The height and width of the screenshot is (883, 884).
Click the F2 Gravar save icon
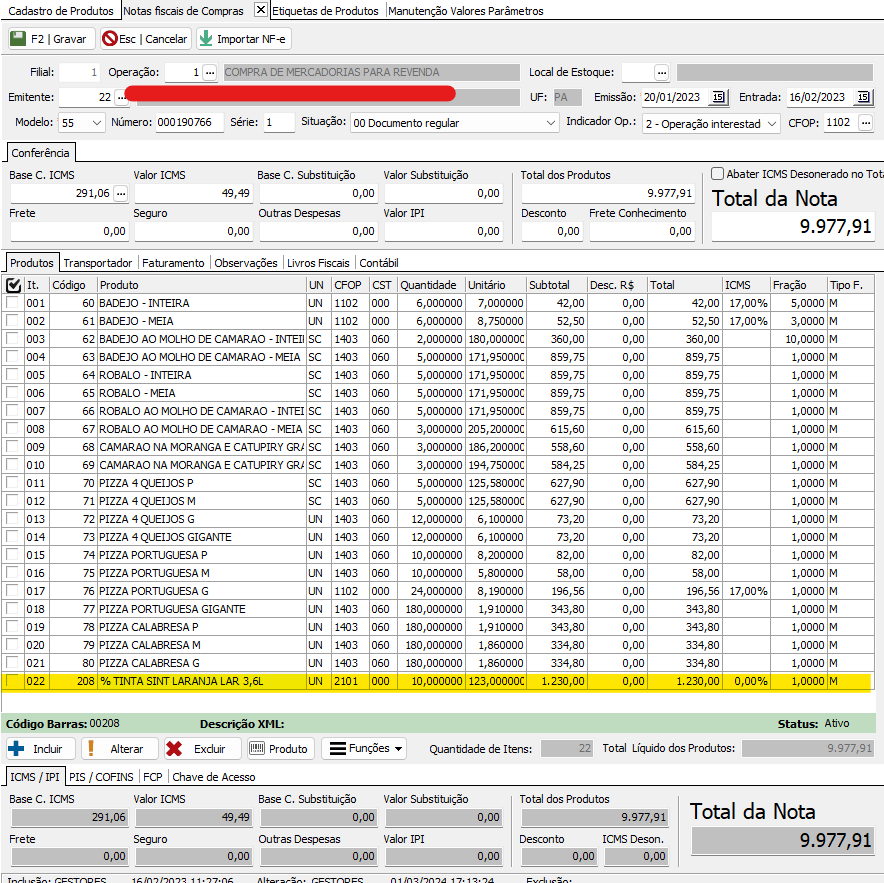coord(18,39)
